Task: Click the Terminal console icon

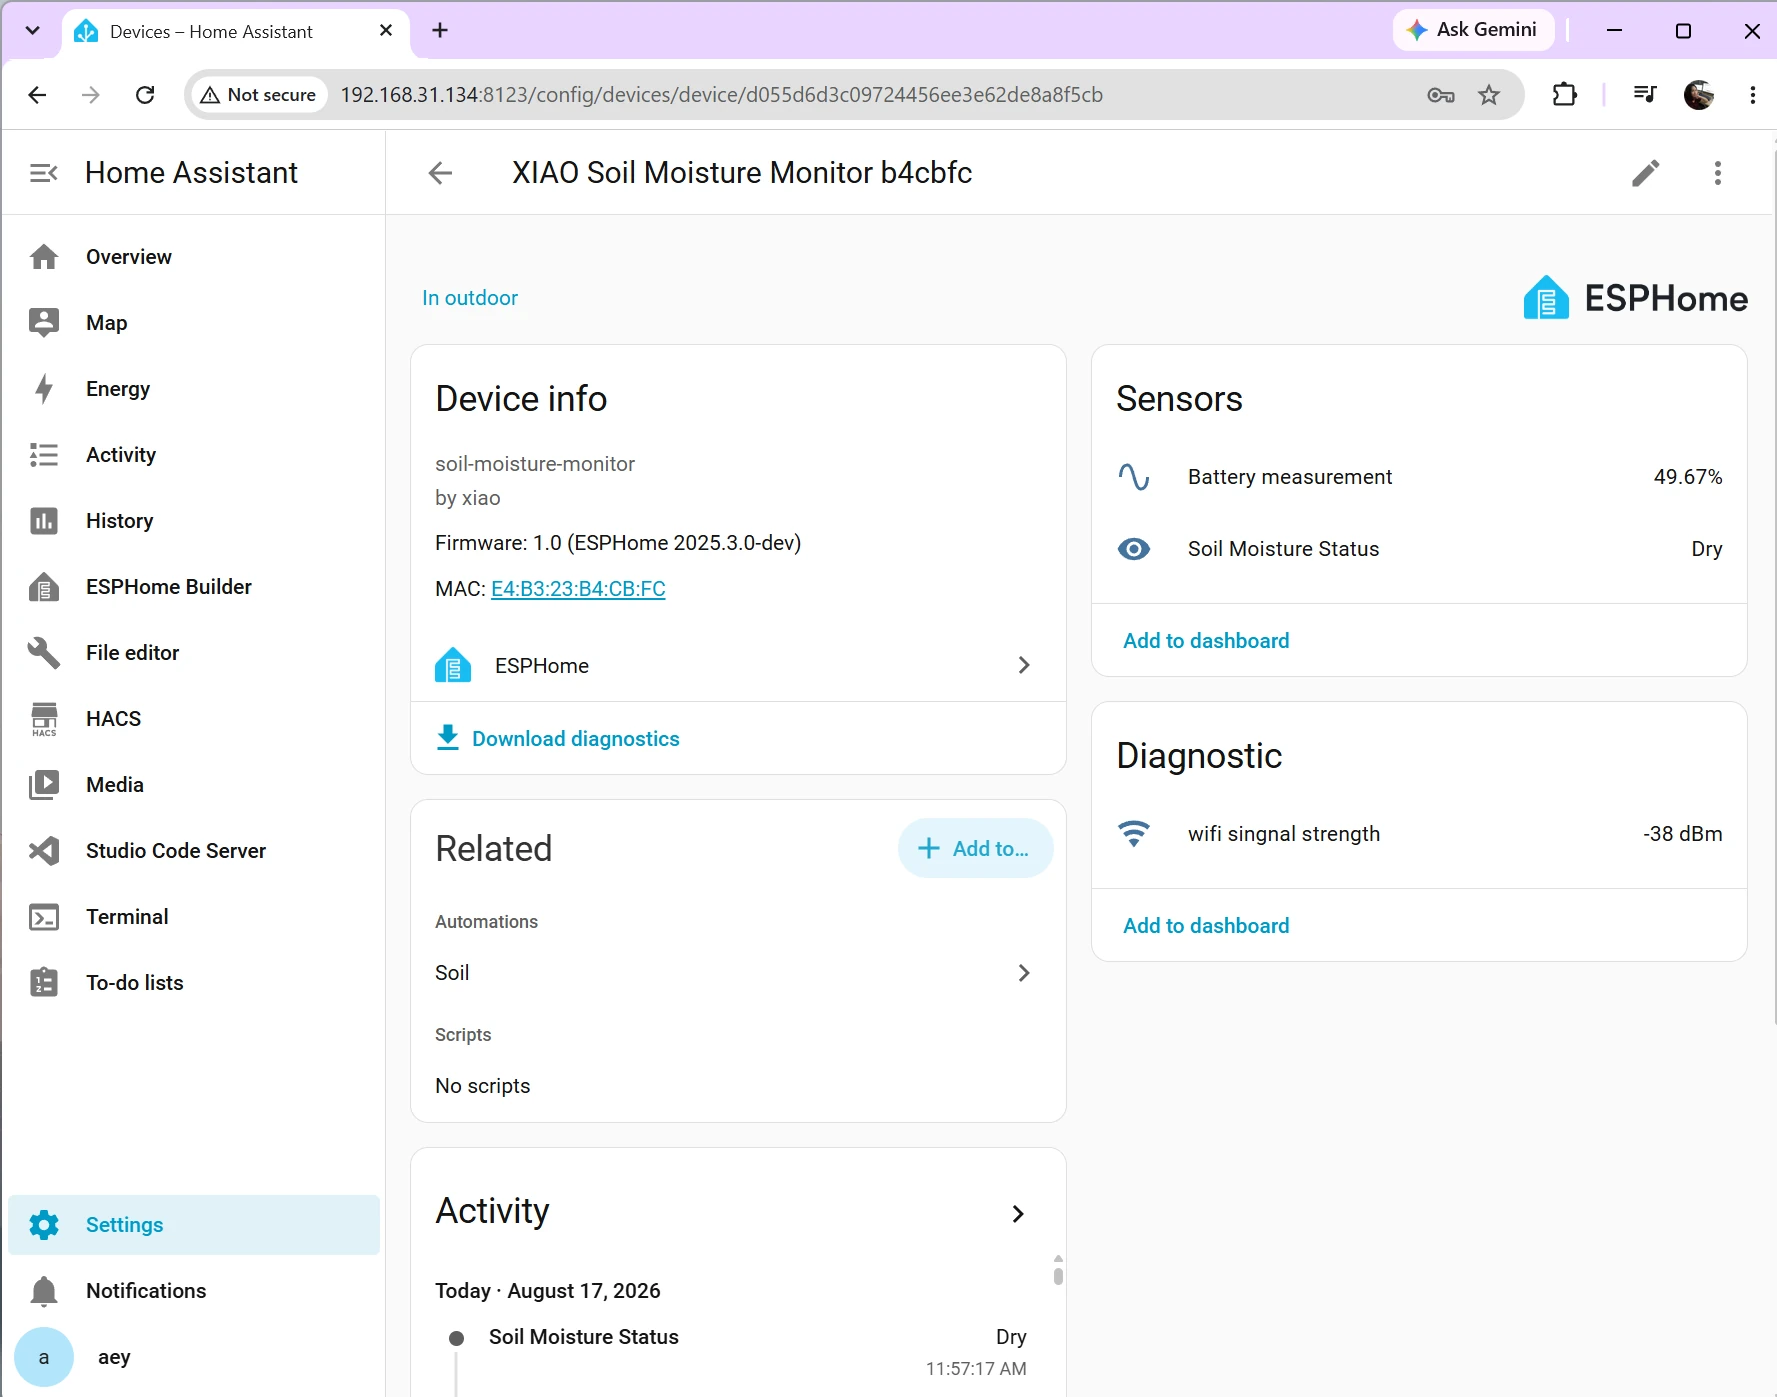Action: tap(44, 917)
